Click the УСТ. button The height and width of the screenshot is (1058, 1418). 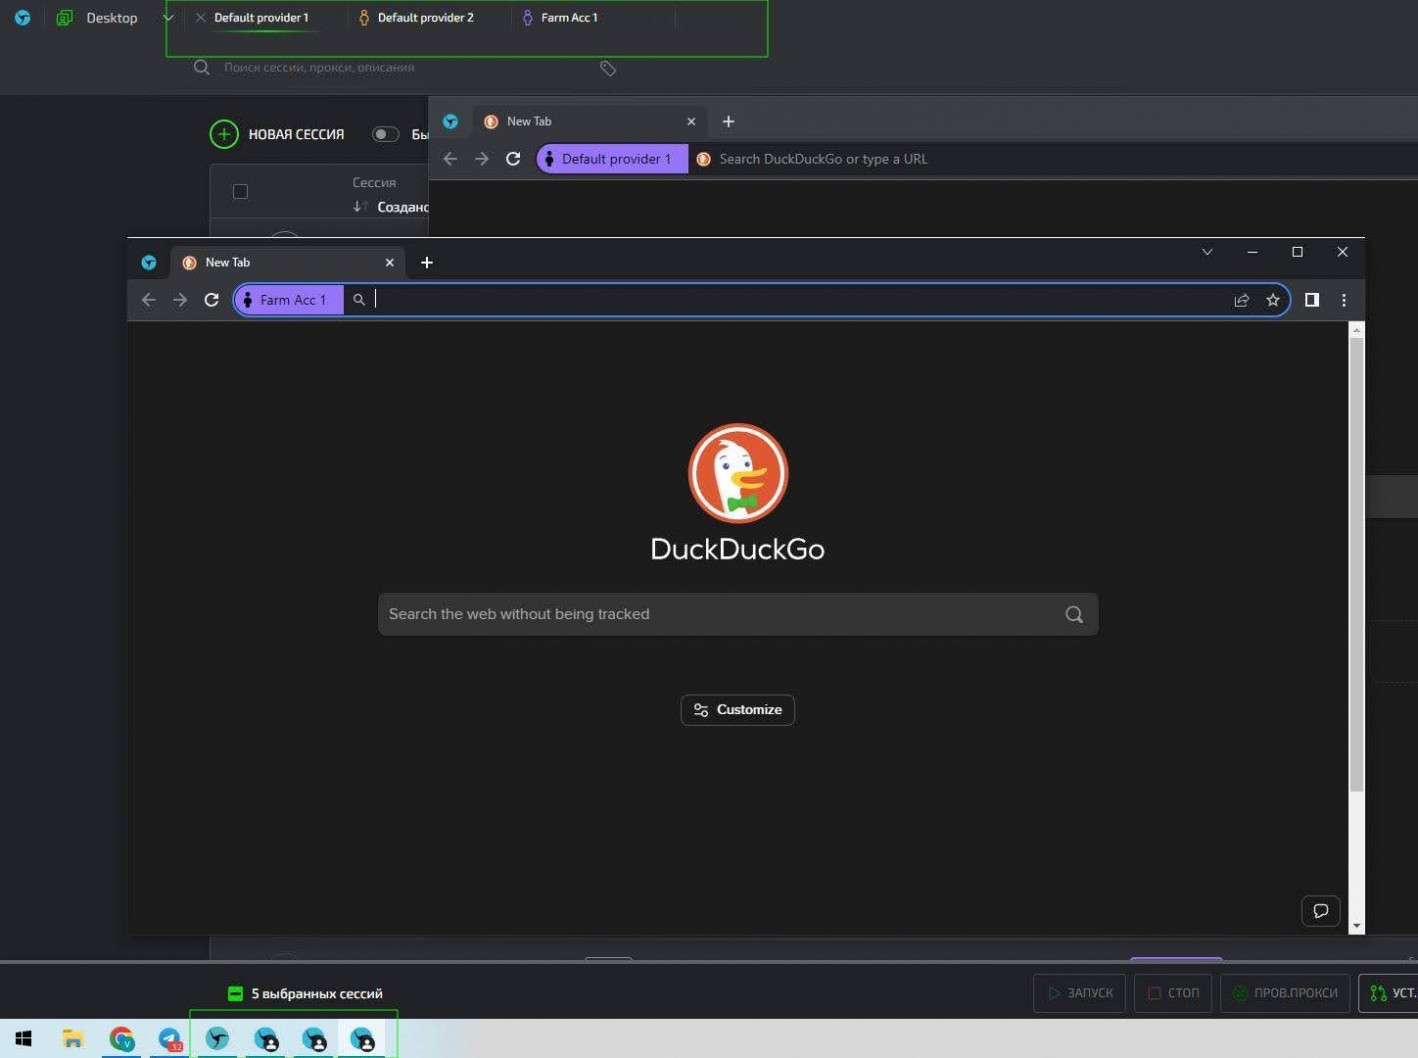pyautogui.click(x=1389, y=993)
